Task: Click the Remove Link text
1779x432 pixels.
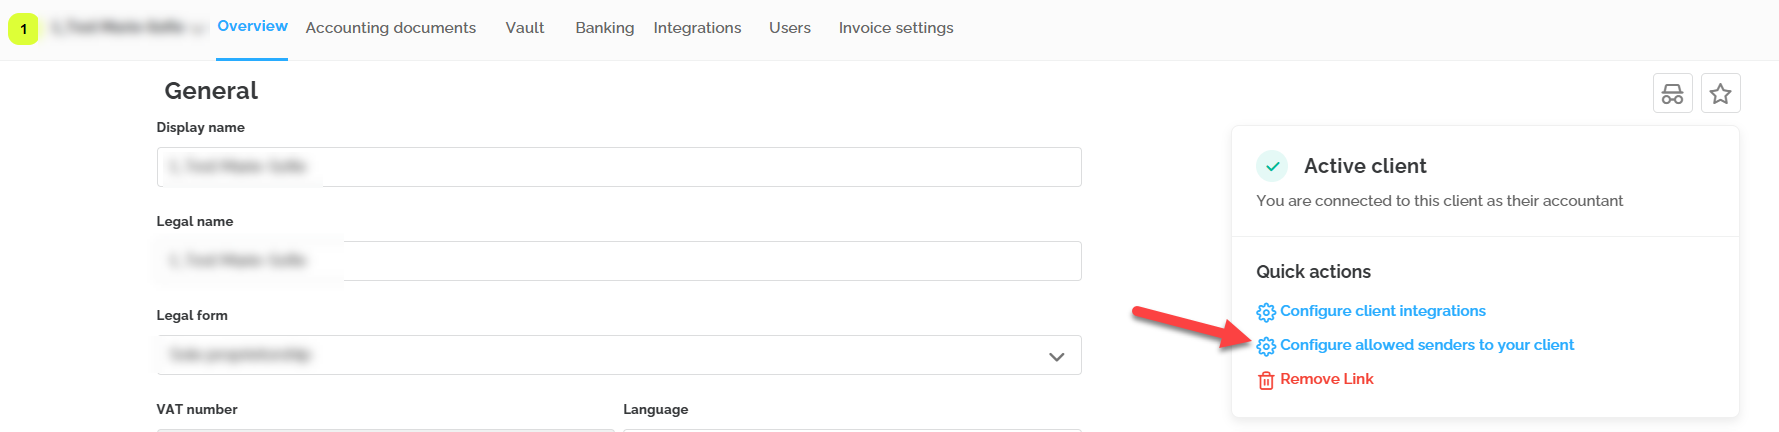Action: coord(1326,379)
